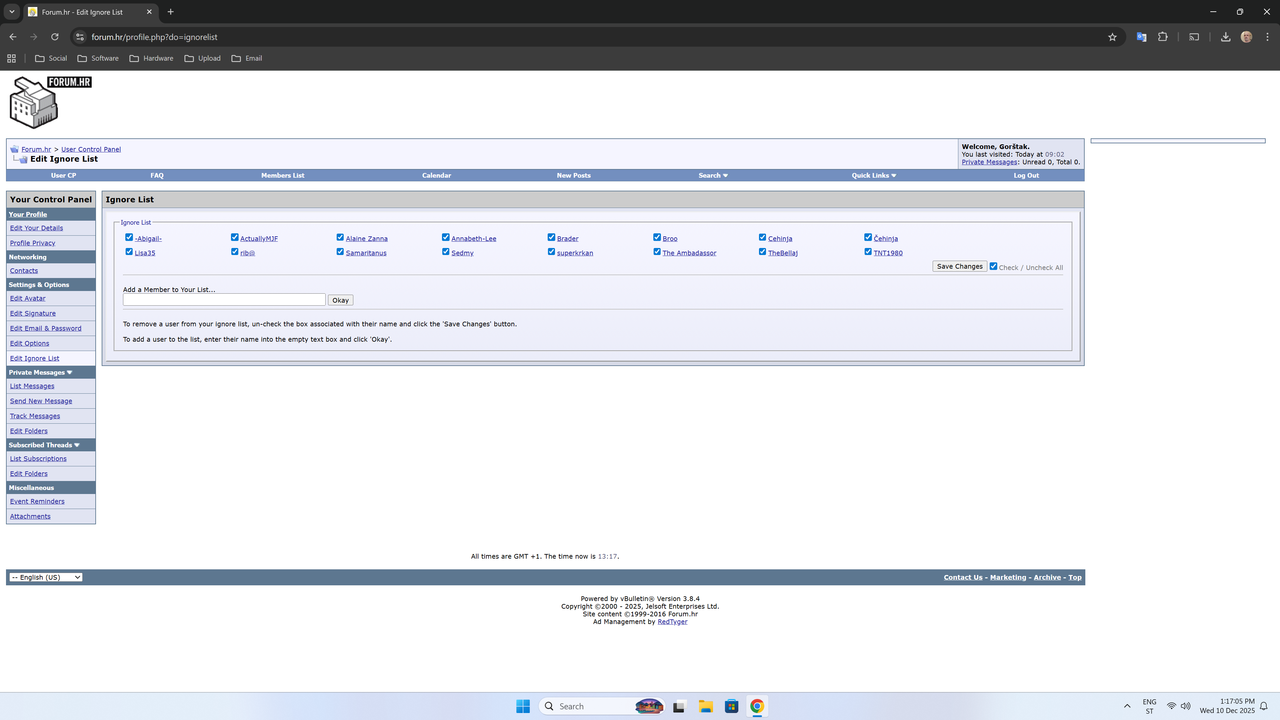Open the Cast icon in browser toolbar
The height and width of the screenshot is (720, 1280).
[x=1194, y=36]
